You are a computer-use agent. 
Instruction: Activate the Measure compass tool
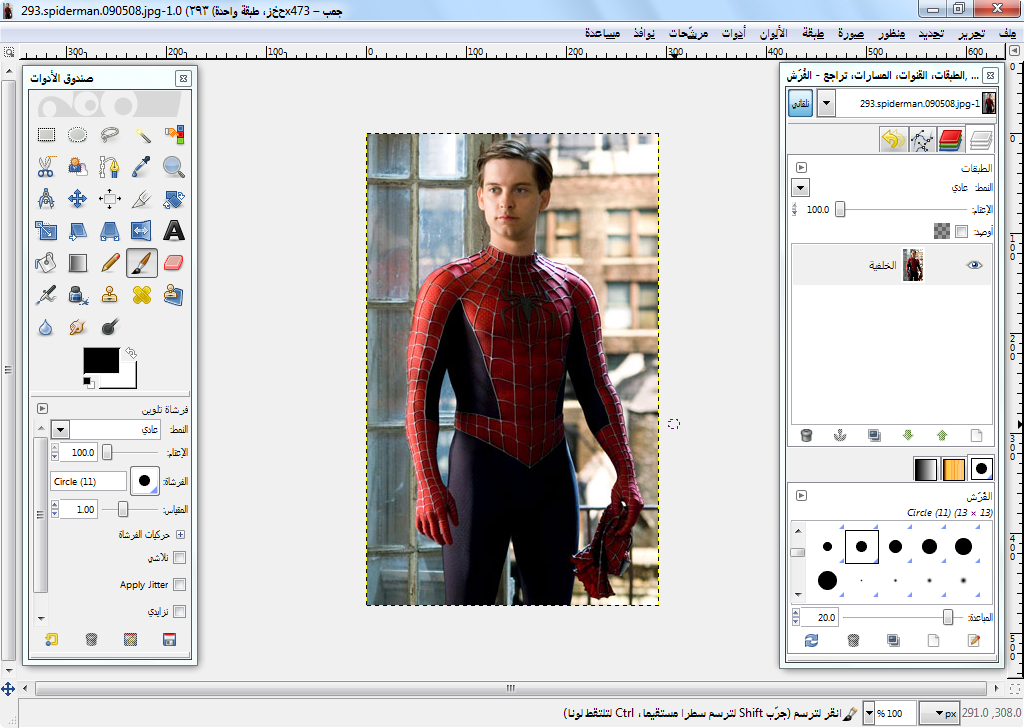[46, 198]
